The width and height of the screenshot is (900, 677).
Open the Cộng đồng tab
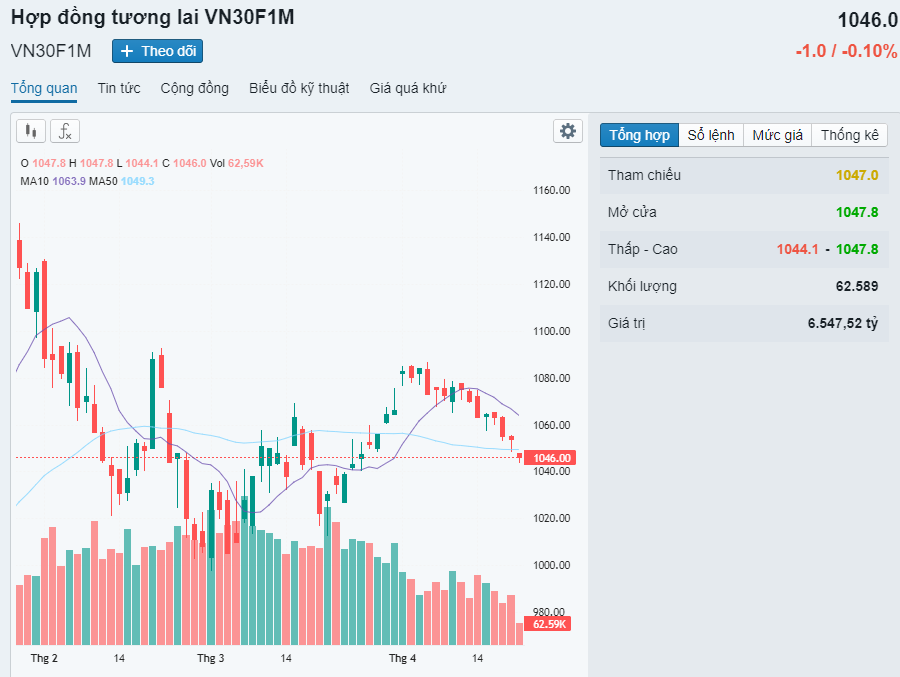click(194, 88)
